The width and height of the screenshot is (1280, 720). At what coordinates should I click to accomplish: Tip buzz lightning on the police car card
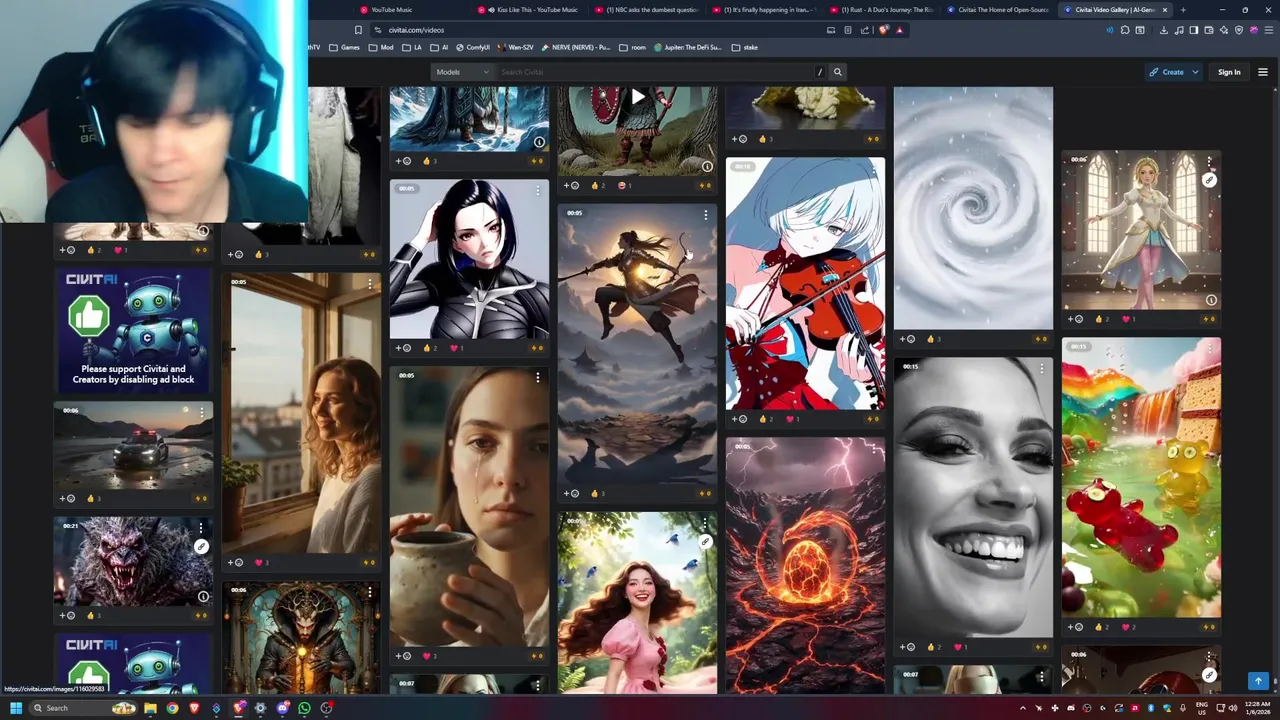tap(201, 498)
